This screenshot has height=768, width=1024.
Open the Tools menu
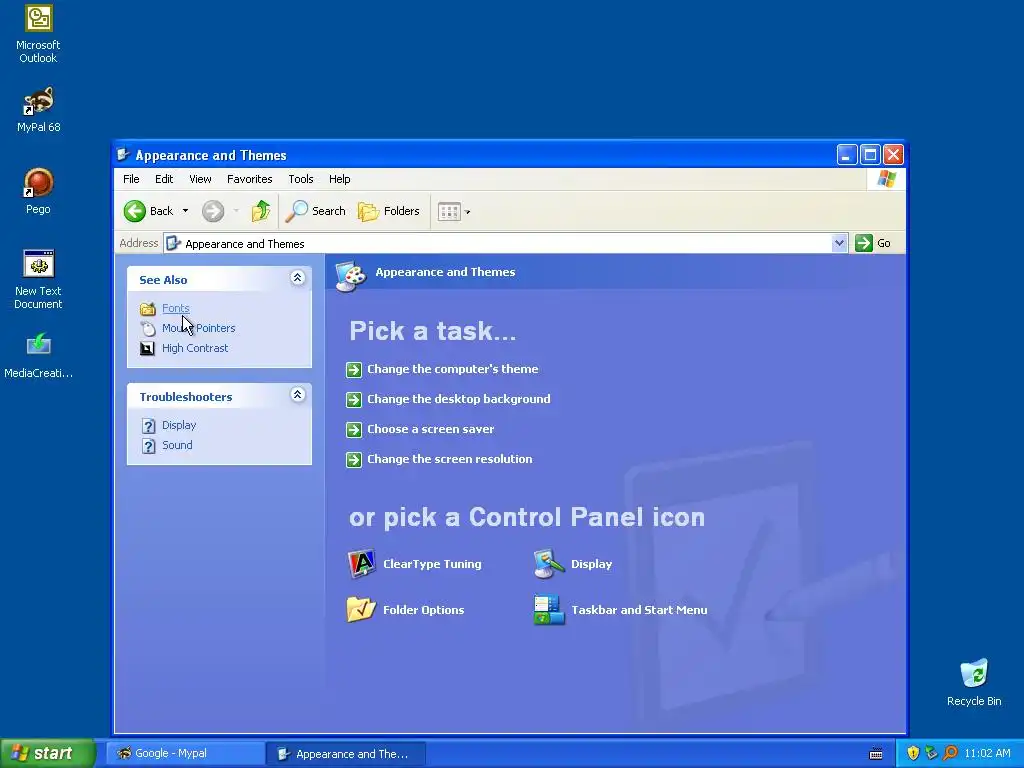click(300, 179)
